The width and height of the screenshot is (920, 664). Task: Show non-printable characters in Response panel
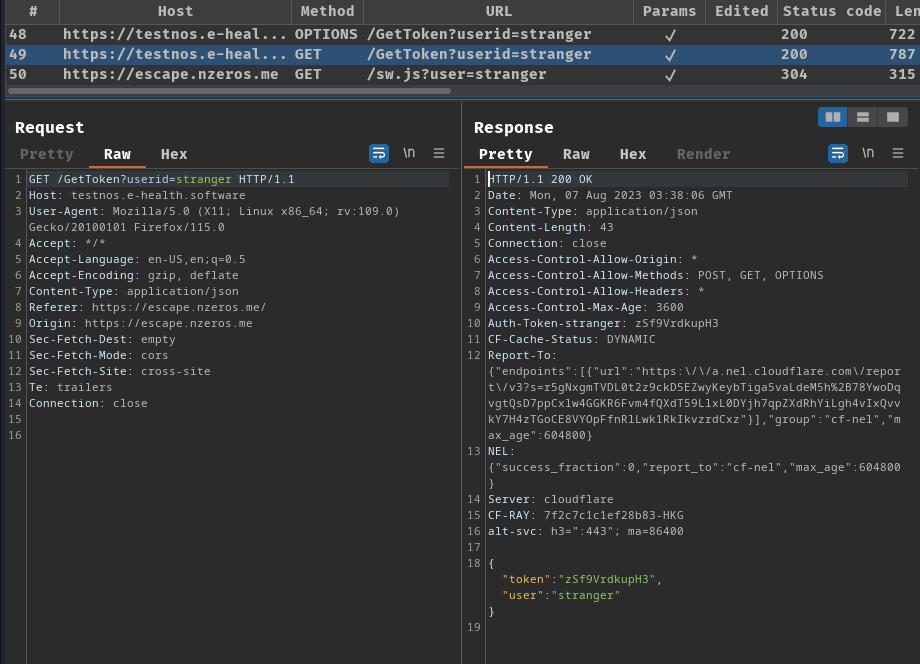[868, 153]
